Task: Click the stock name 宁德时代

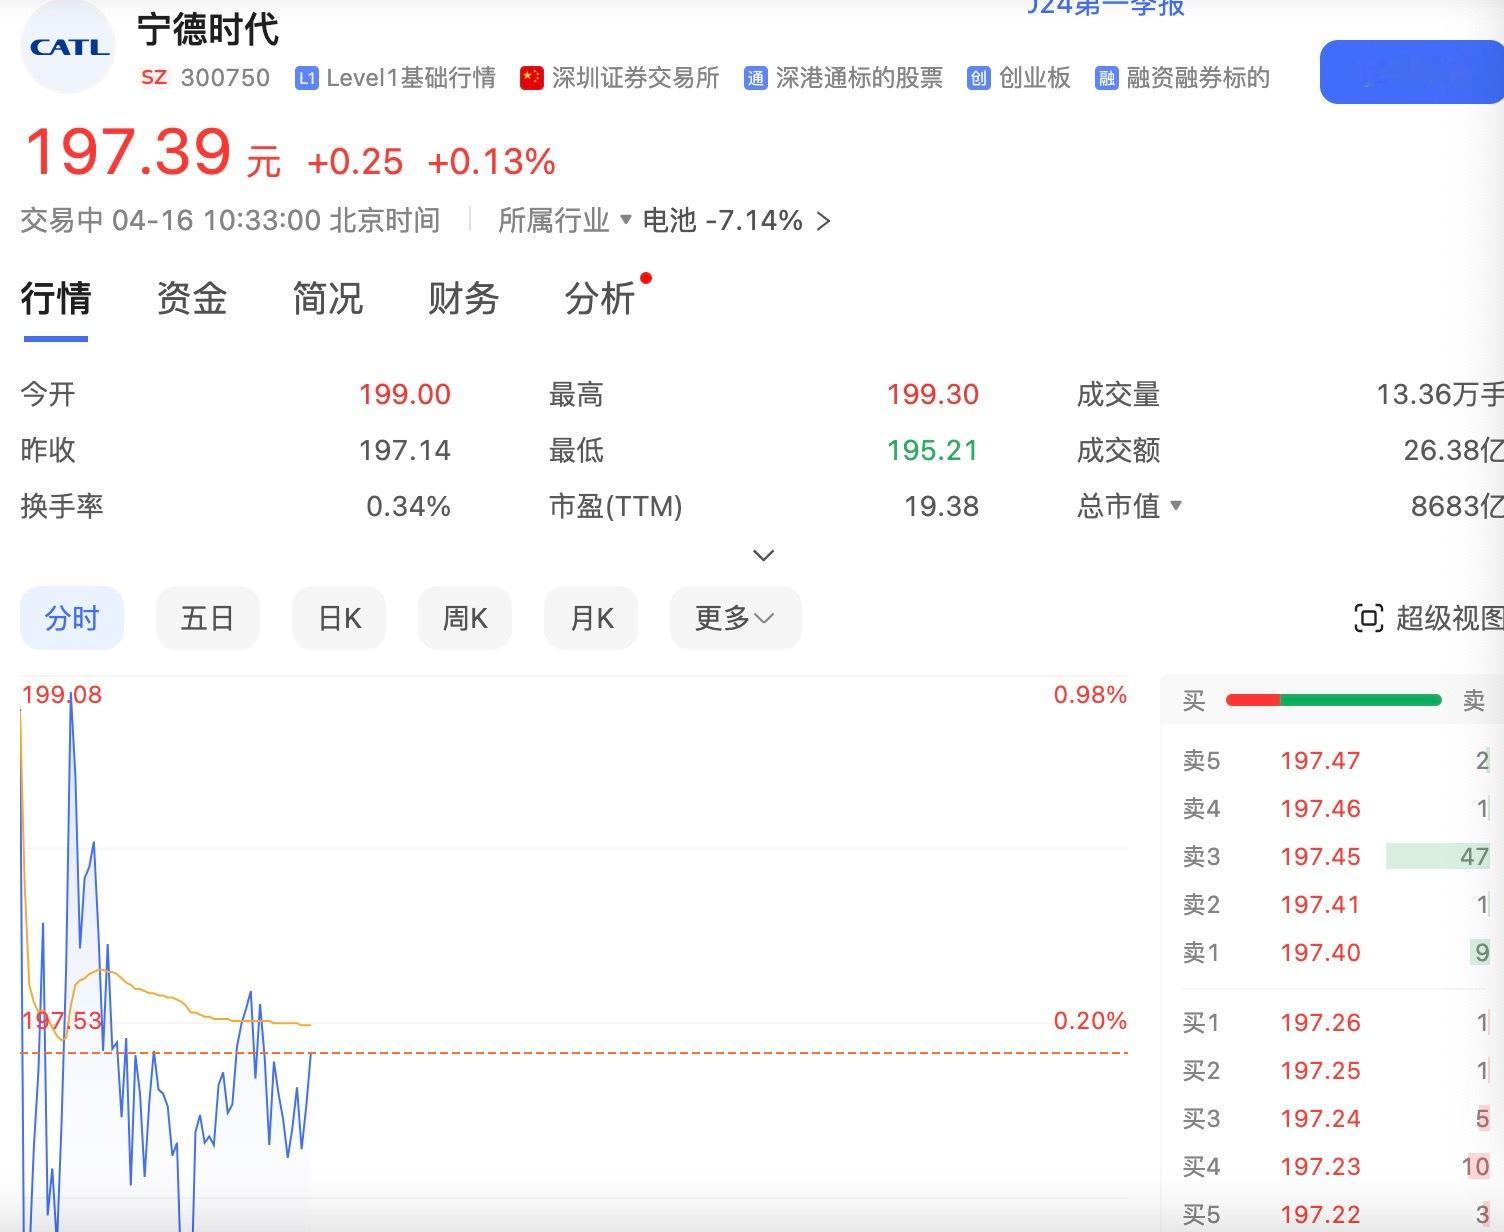Action: coord(208,29)
